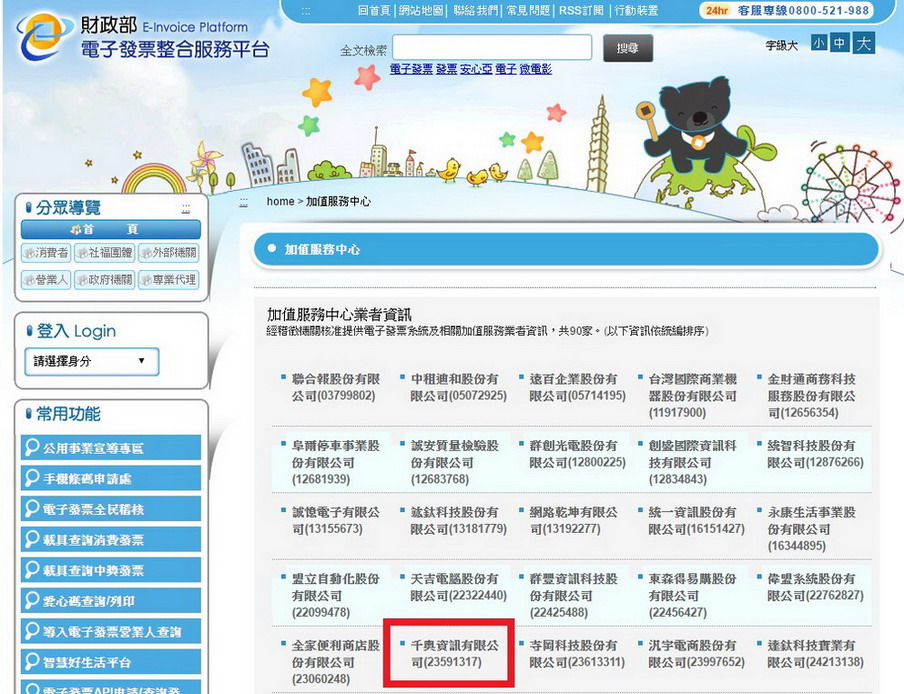Set font size to 大 (large)

(x=864, y=43)
